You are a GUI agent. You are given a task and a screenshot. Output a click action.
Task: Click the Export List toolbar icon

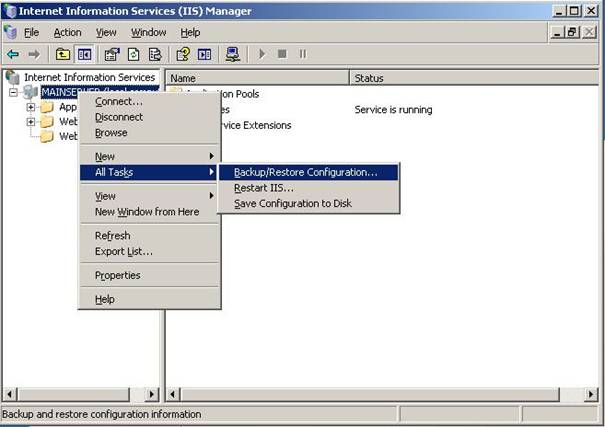click(x=155, y=54)
